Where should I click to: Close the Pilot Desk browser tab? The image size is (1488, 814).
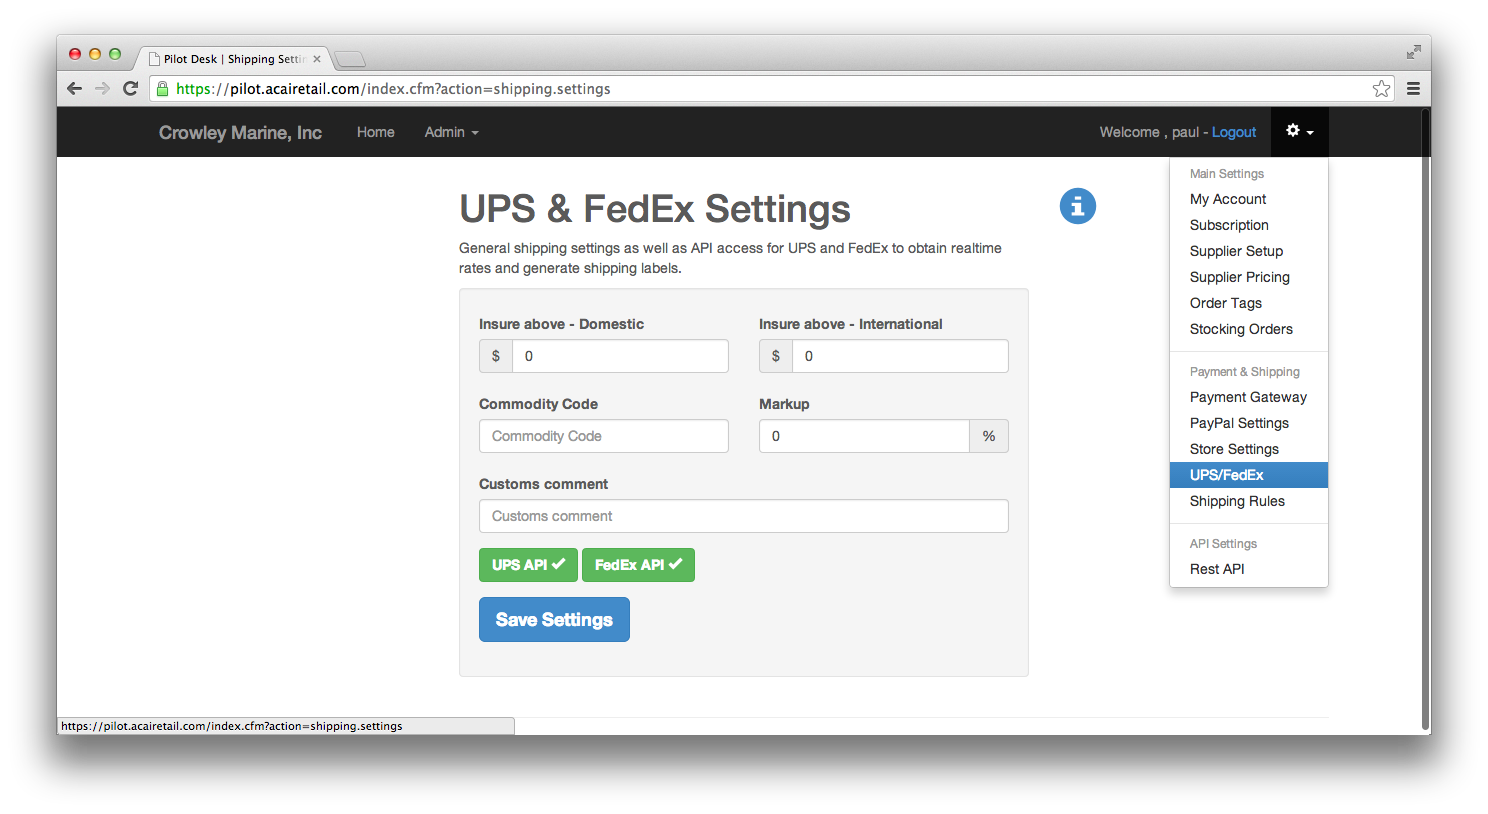point(317,59)
